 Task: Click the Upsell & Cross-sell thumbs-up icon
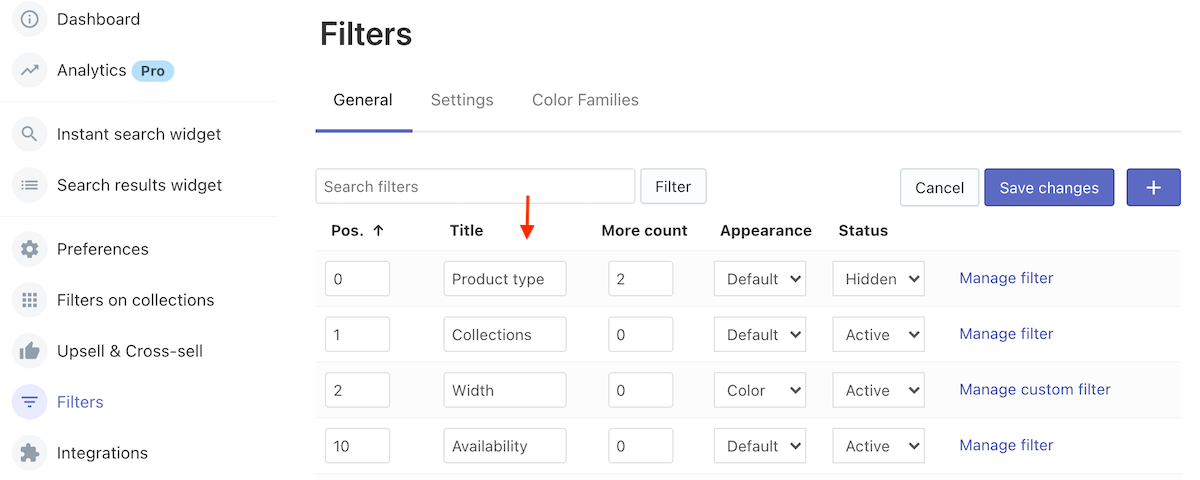[30, 351]
